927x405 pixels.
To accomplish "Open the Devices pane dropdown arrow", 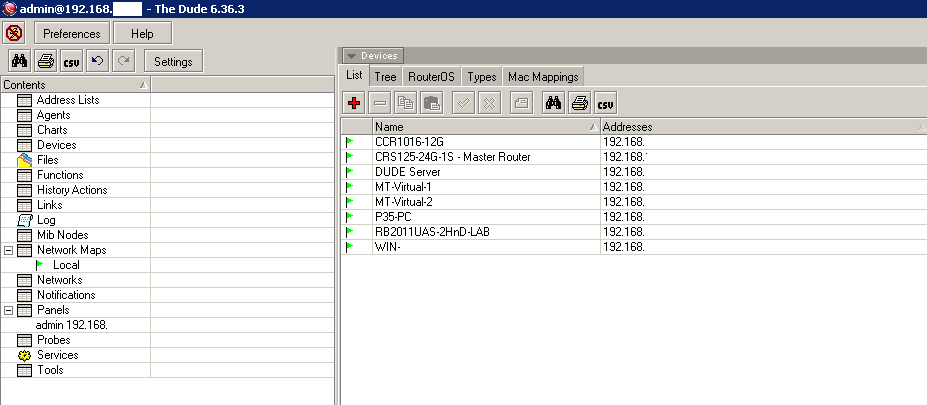I will pyautogui.click(x=351, y=56).
